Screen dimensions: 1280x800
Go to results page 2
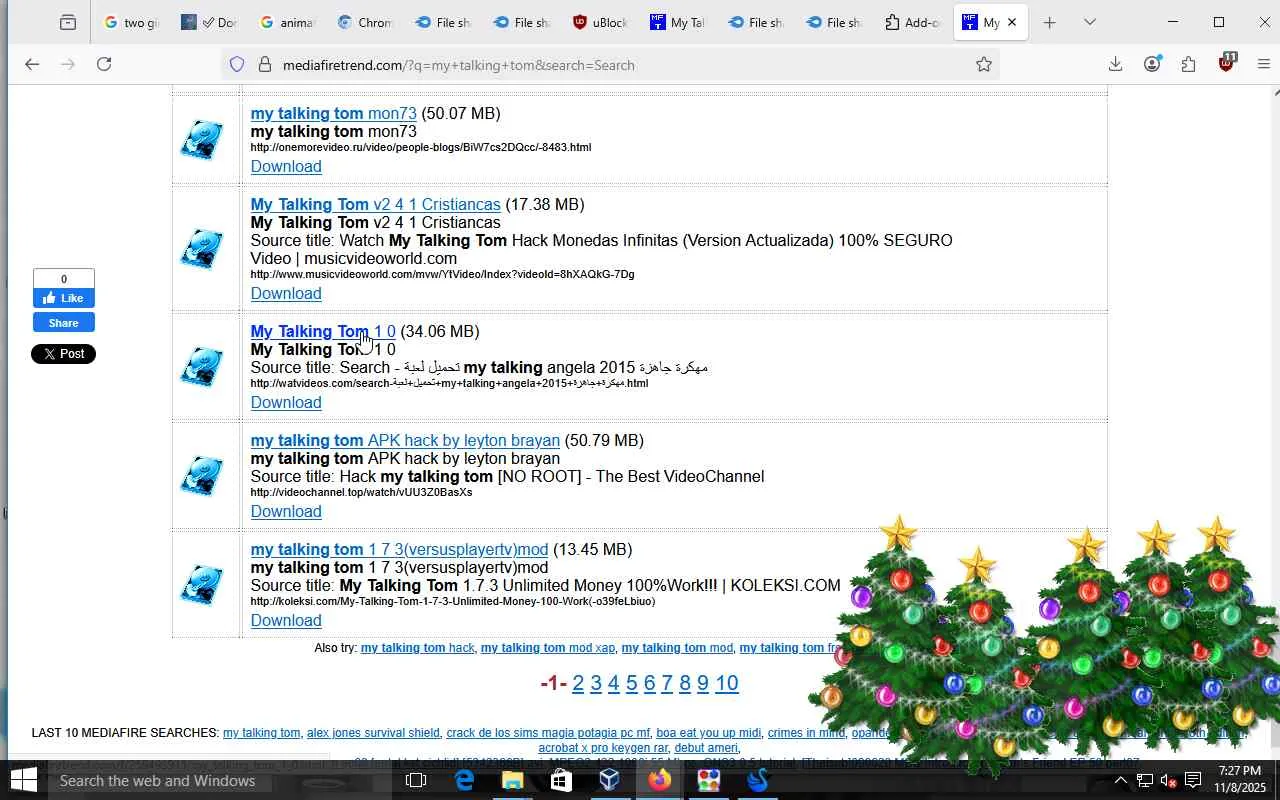click(578, 683)
